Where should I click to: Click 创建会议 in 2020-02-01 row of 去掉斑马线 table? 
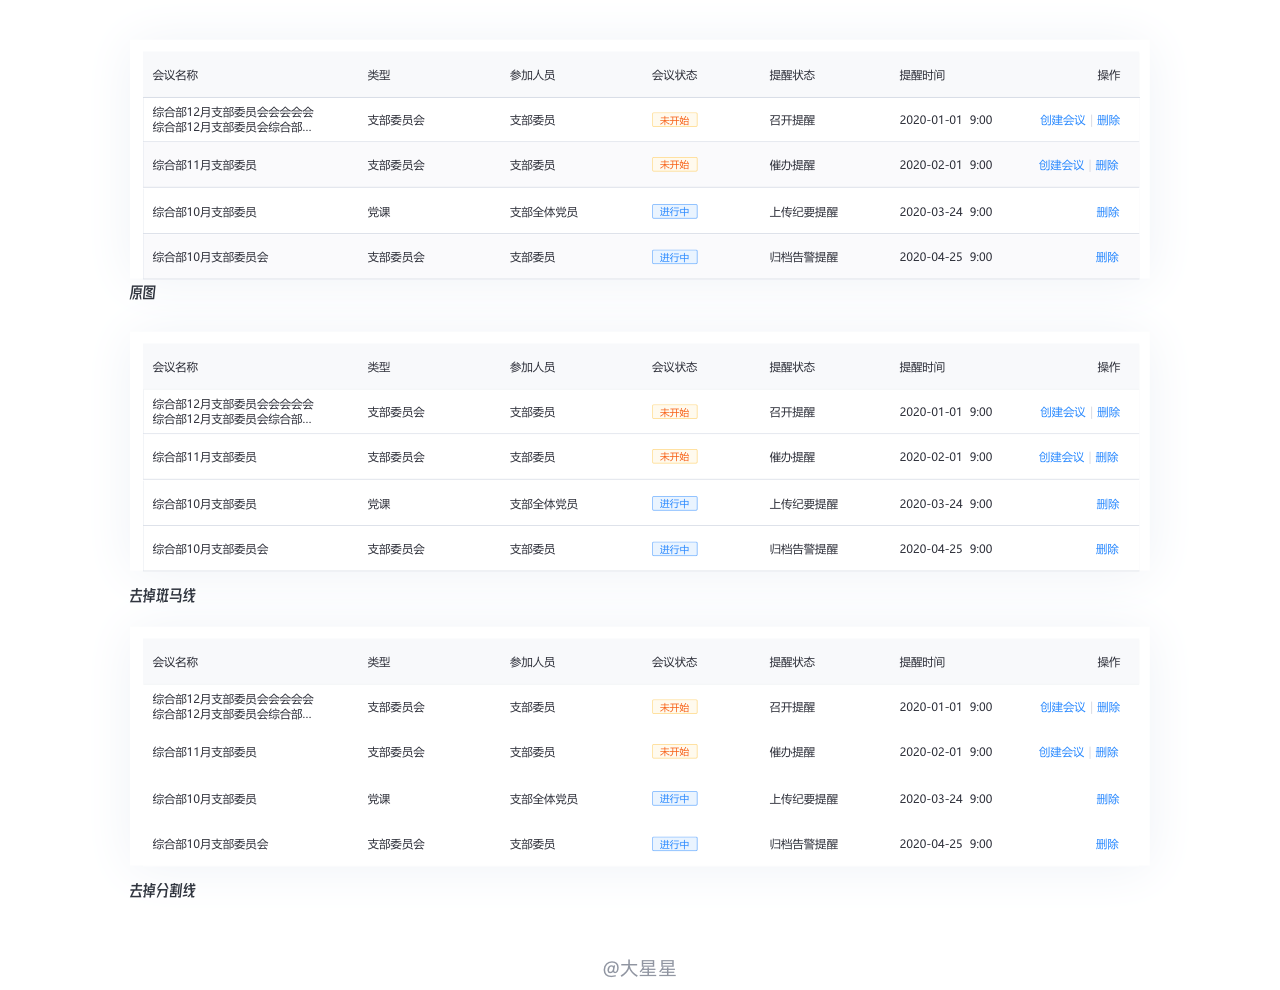(x=1061, y=457)
